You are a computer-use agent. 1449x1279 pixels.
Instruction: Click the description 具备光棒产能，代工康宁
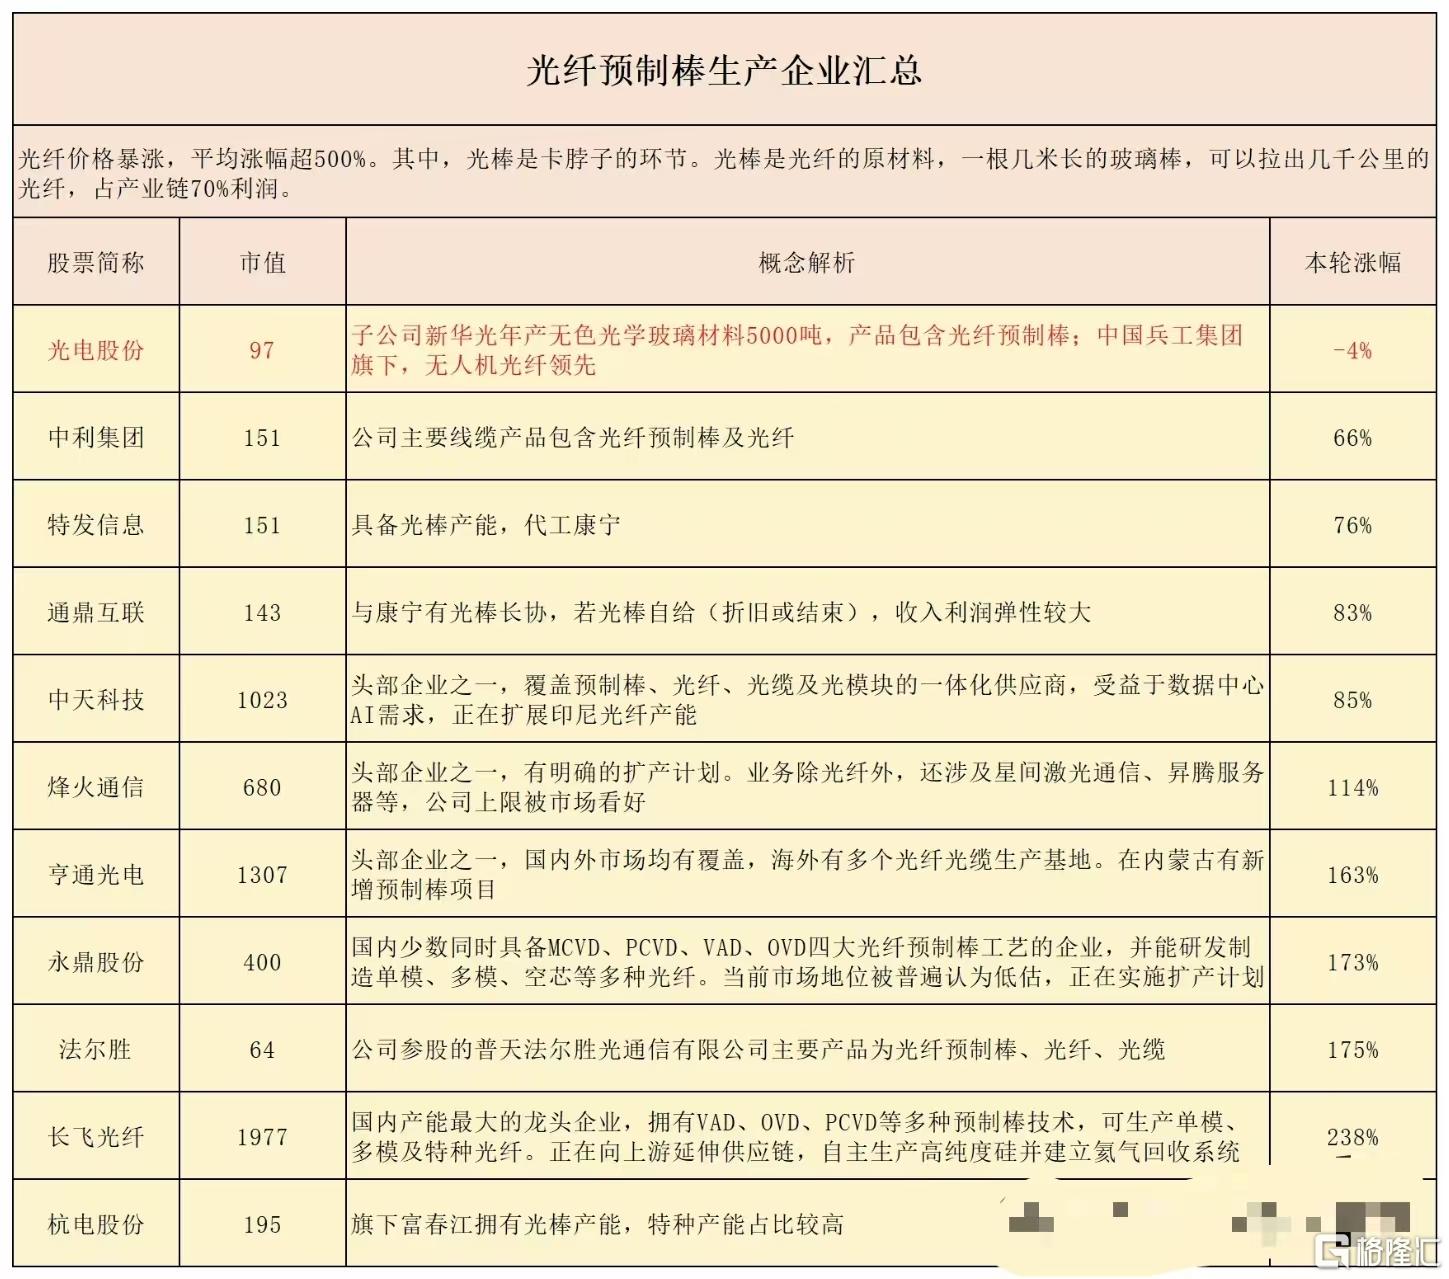click(x=486, y=525)
